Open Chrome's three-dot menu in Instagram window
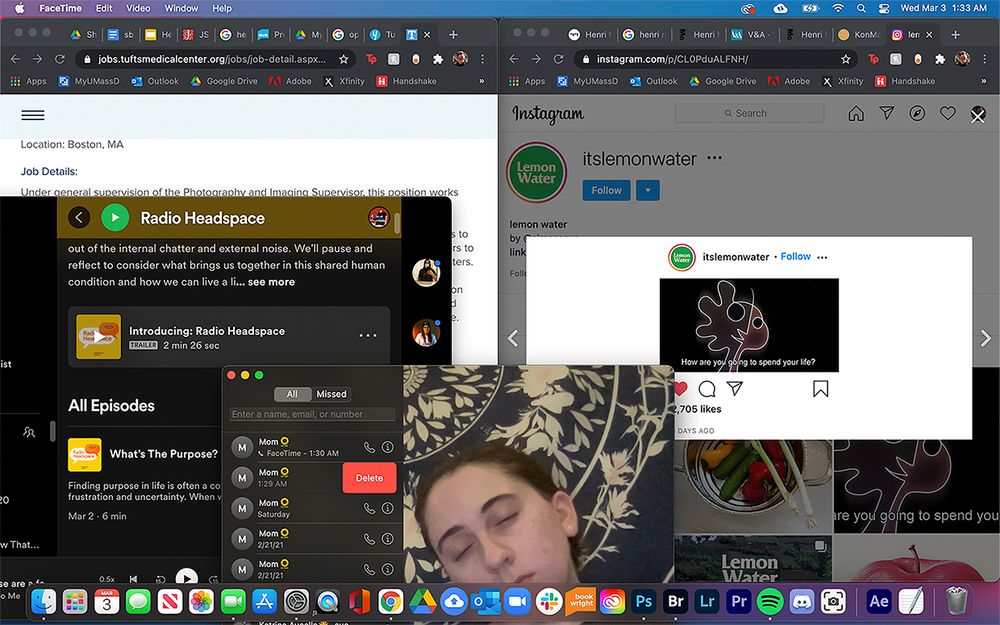This screenshot has height=625, width=1000. (985, 59)
